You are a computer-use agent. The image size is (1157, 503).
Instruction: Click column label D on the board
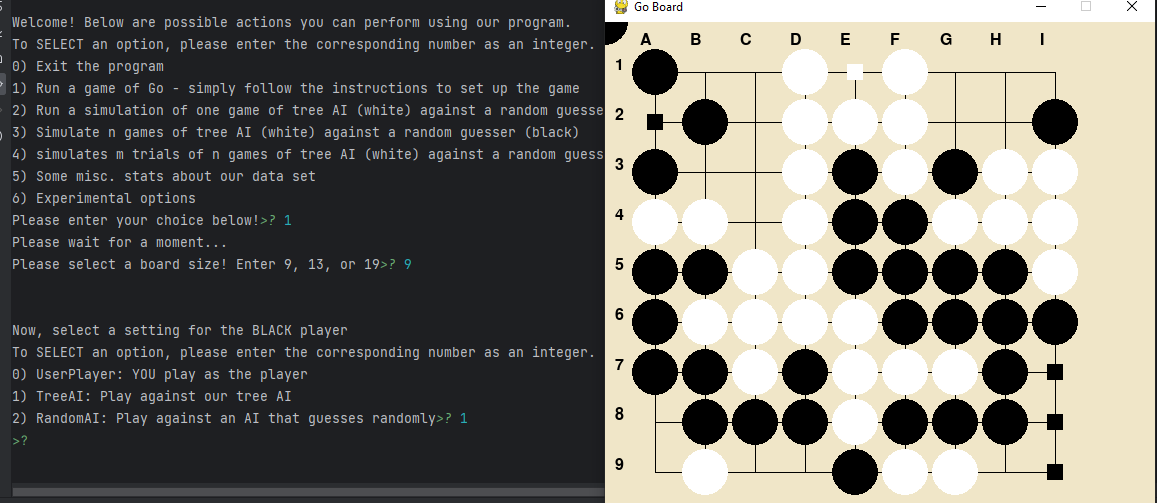pos(795,39)
